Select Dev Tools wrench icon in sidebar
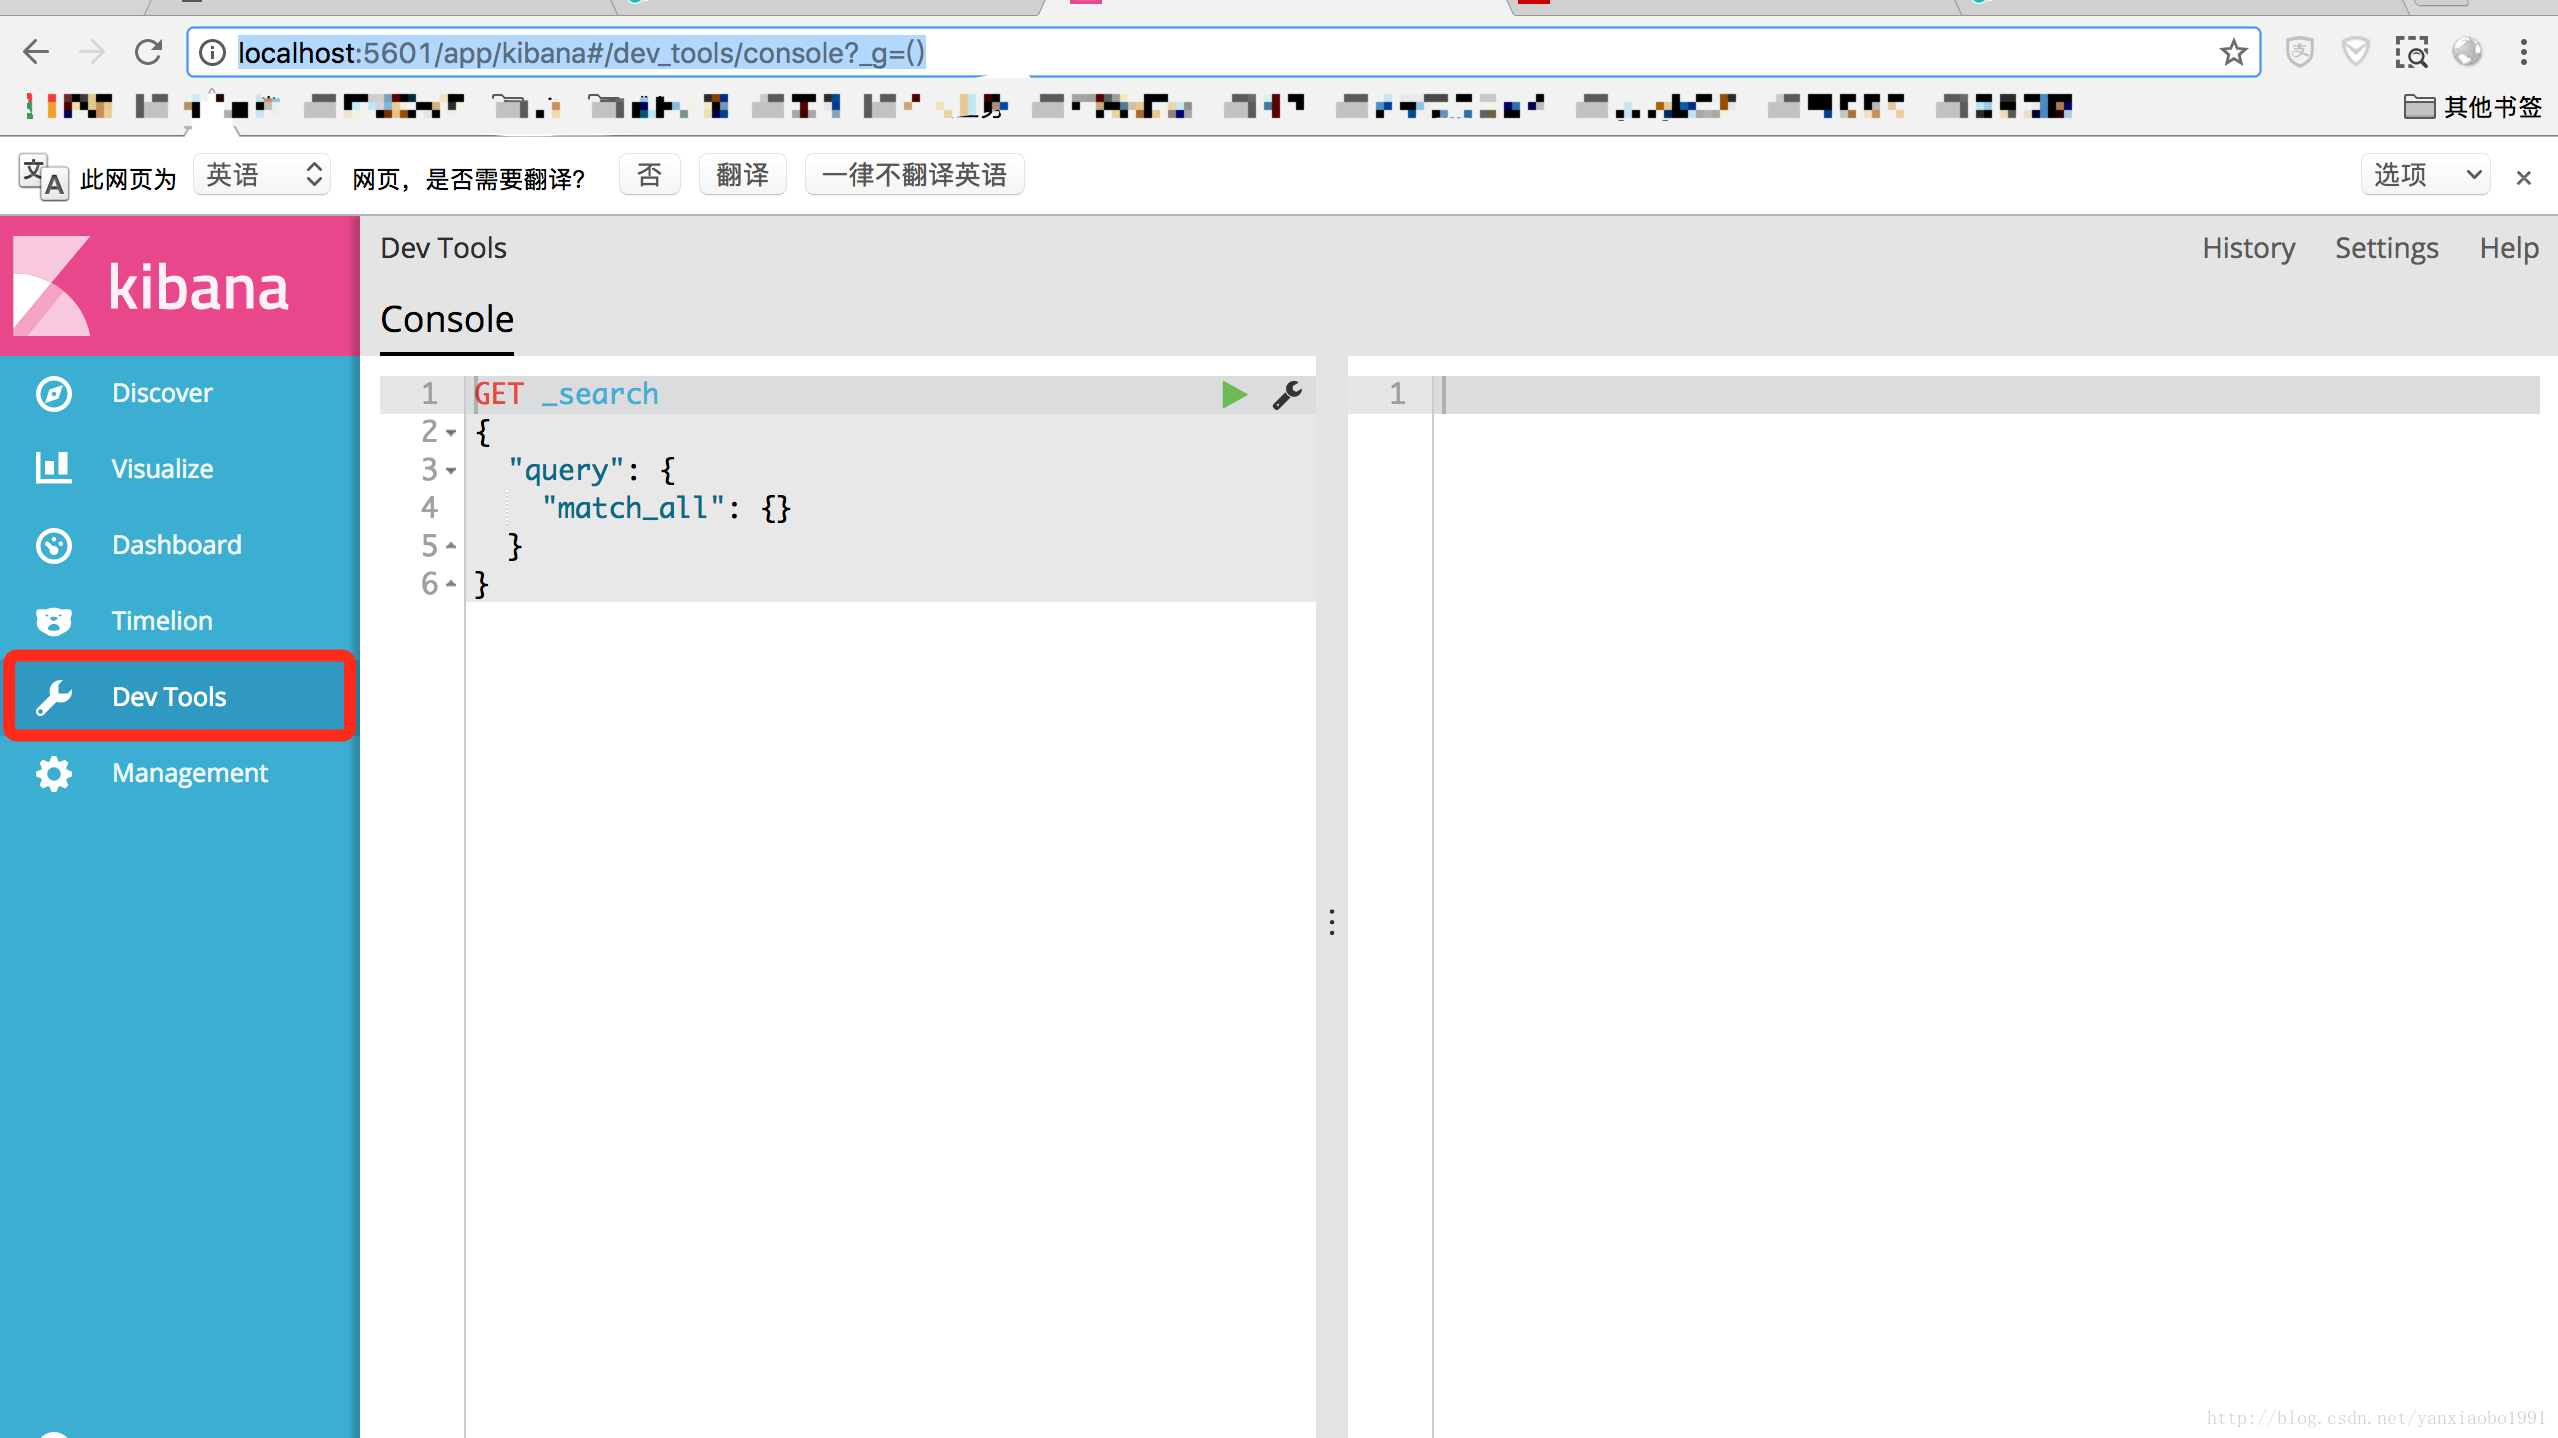Image resolution: width=2558 pixels, height=1438 pixels. pos(54,697)
